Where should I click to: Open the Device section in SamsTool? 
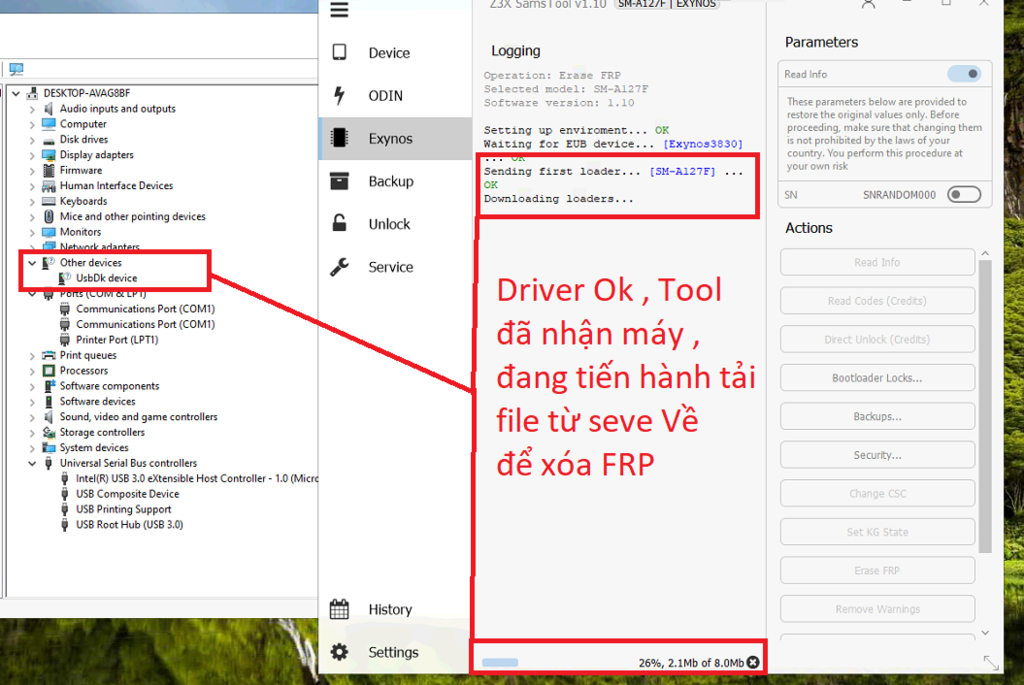tap(394, 52)
